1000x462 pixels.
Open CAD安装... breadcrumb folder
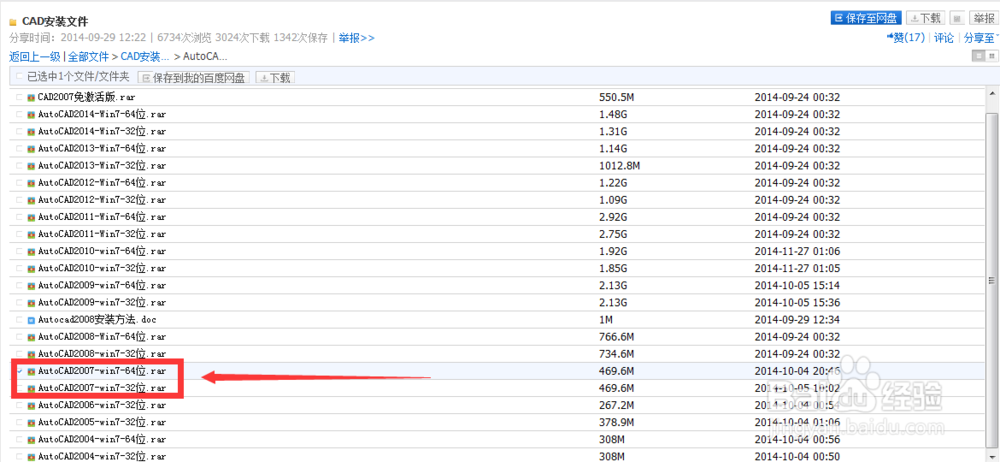coord(145,56)
